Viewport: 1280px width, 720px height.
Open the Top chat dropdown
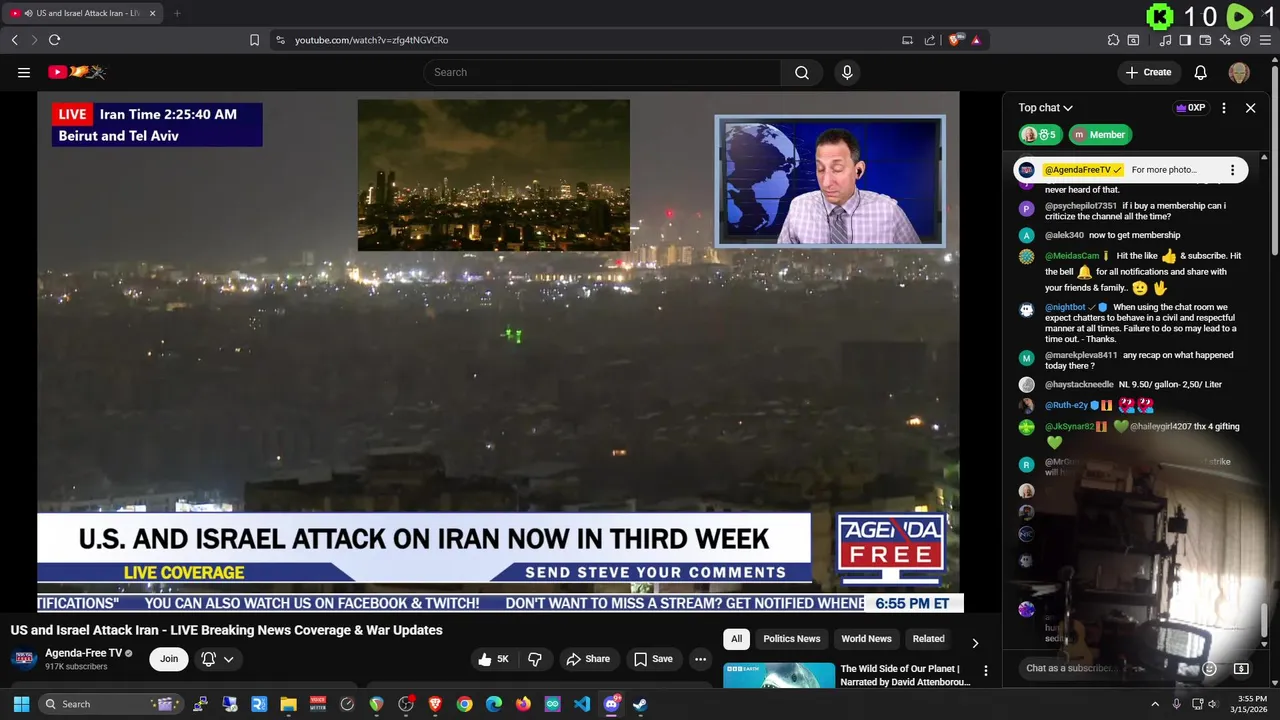pos(1046,108)
